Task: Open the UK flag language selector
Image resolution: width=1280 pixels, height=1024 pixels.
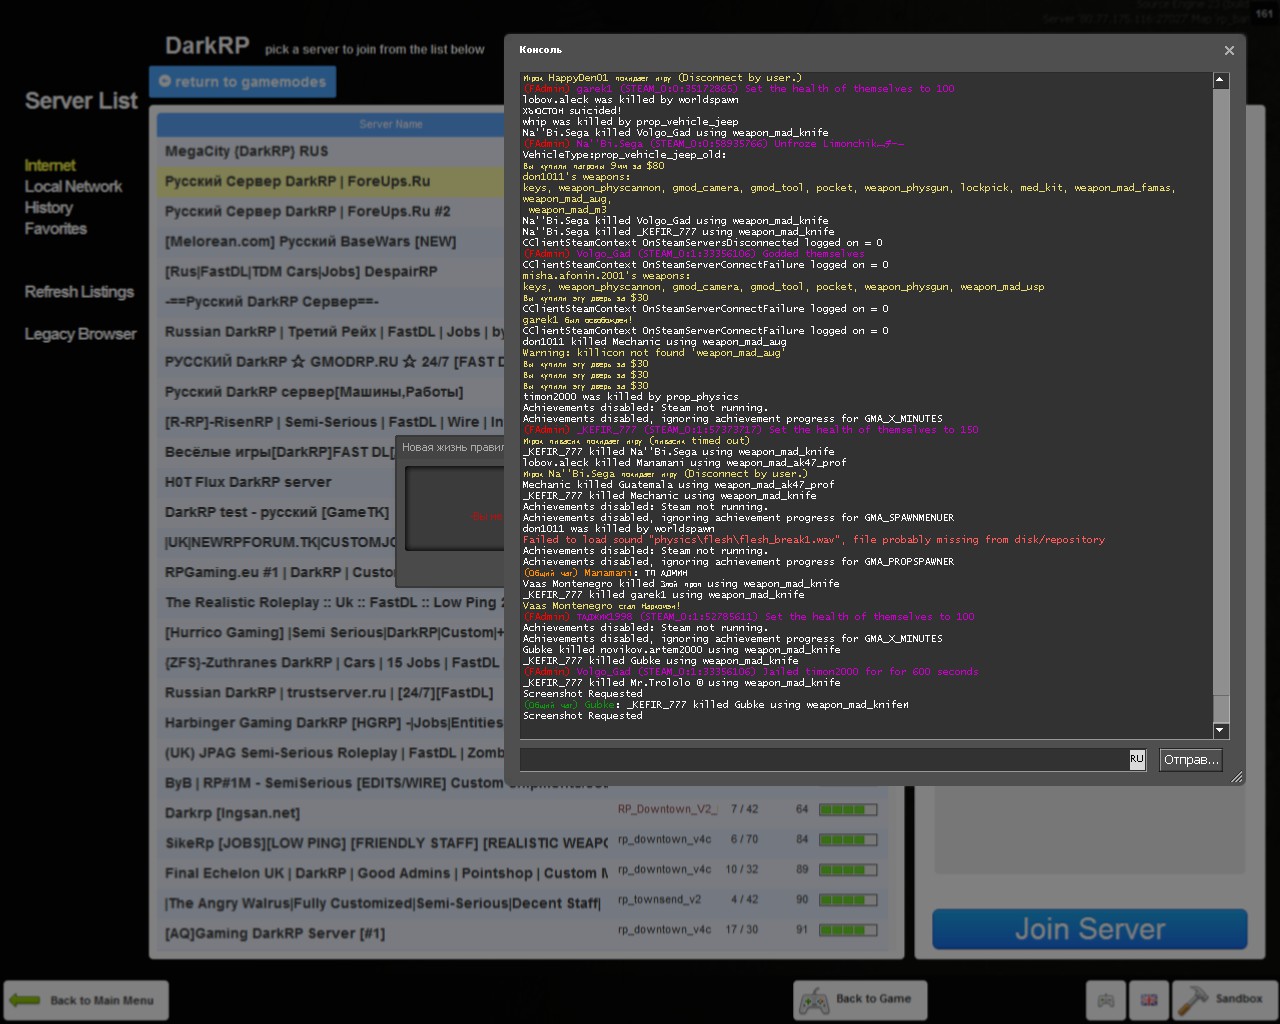Action: (x=1149, y=999)
